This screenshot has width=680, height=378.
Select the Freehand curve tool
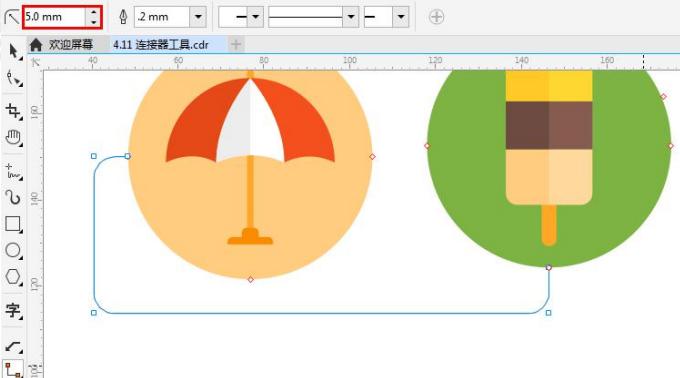click(13, 172)
